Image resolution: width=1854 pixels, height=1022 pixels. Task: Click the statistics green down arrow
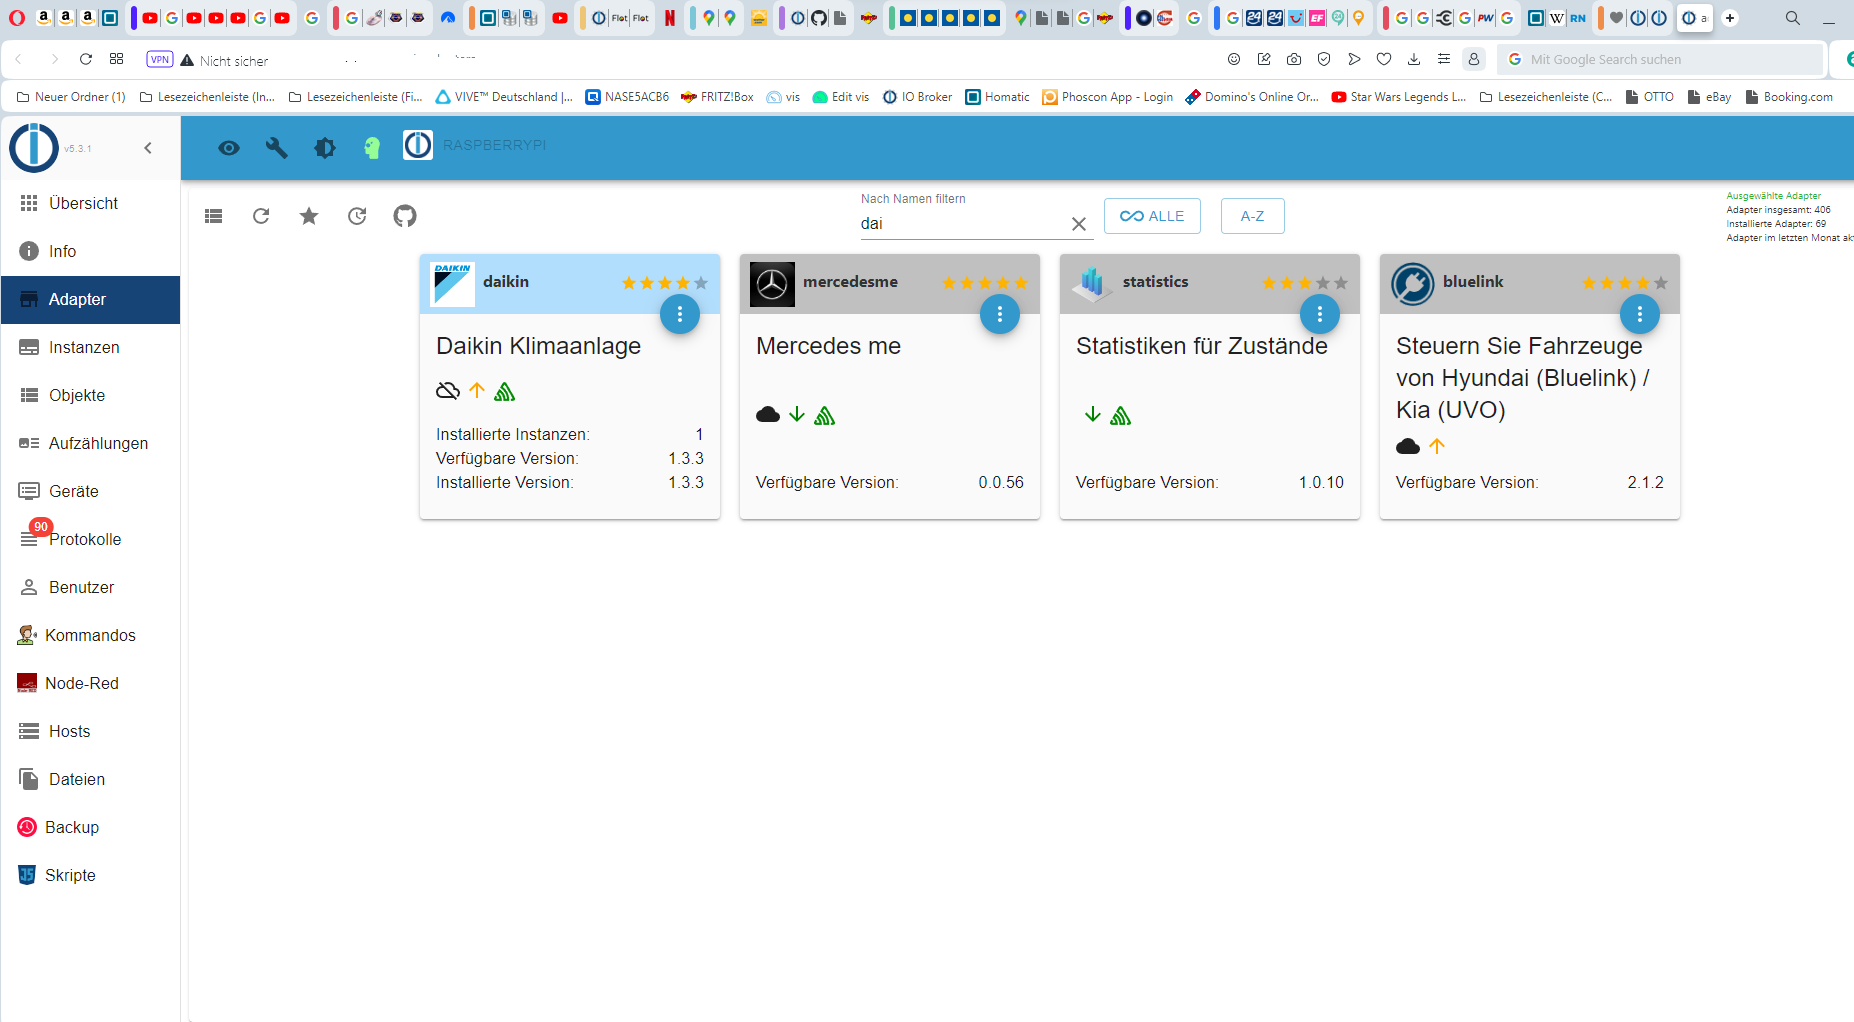(1093, 414)
